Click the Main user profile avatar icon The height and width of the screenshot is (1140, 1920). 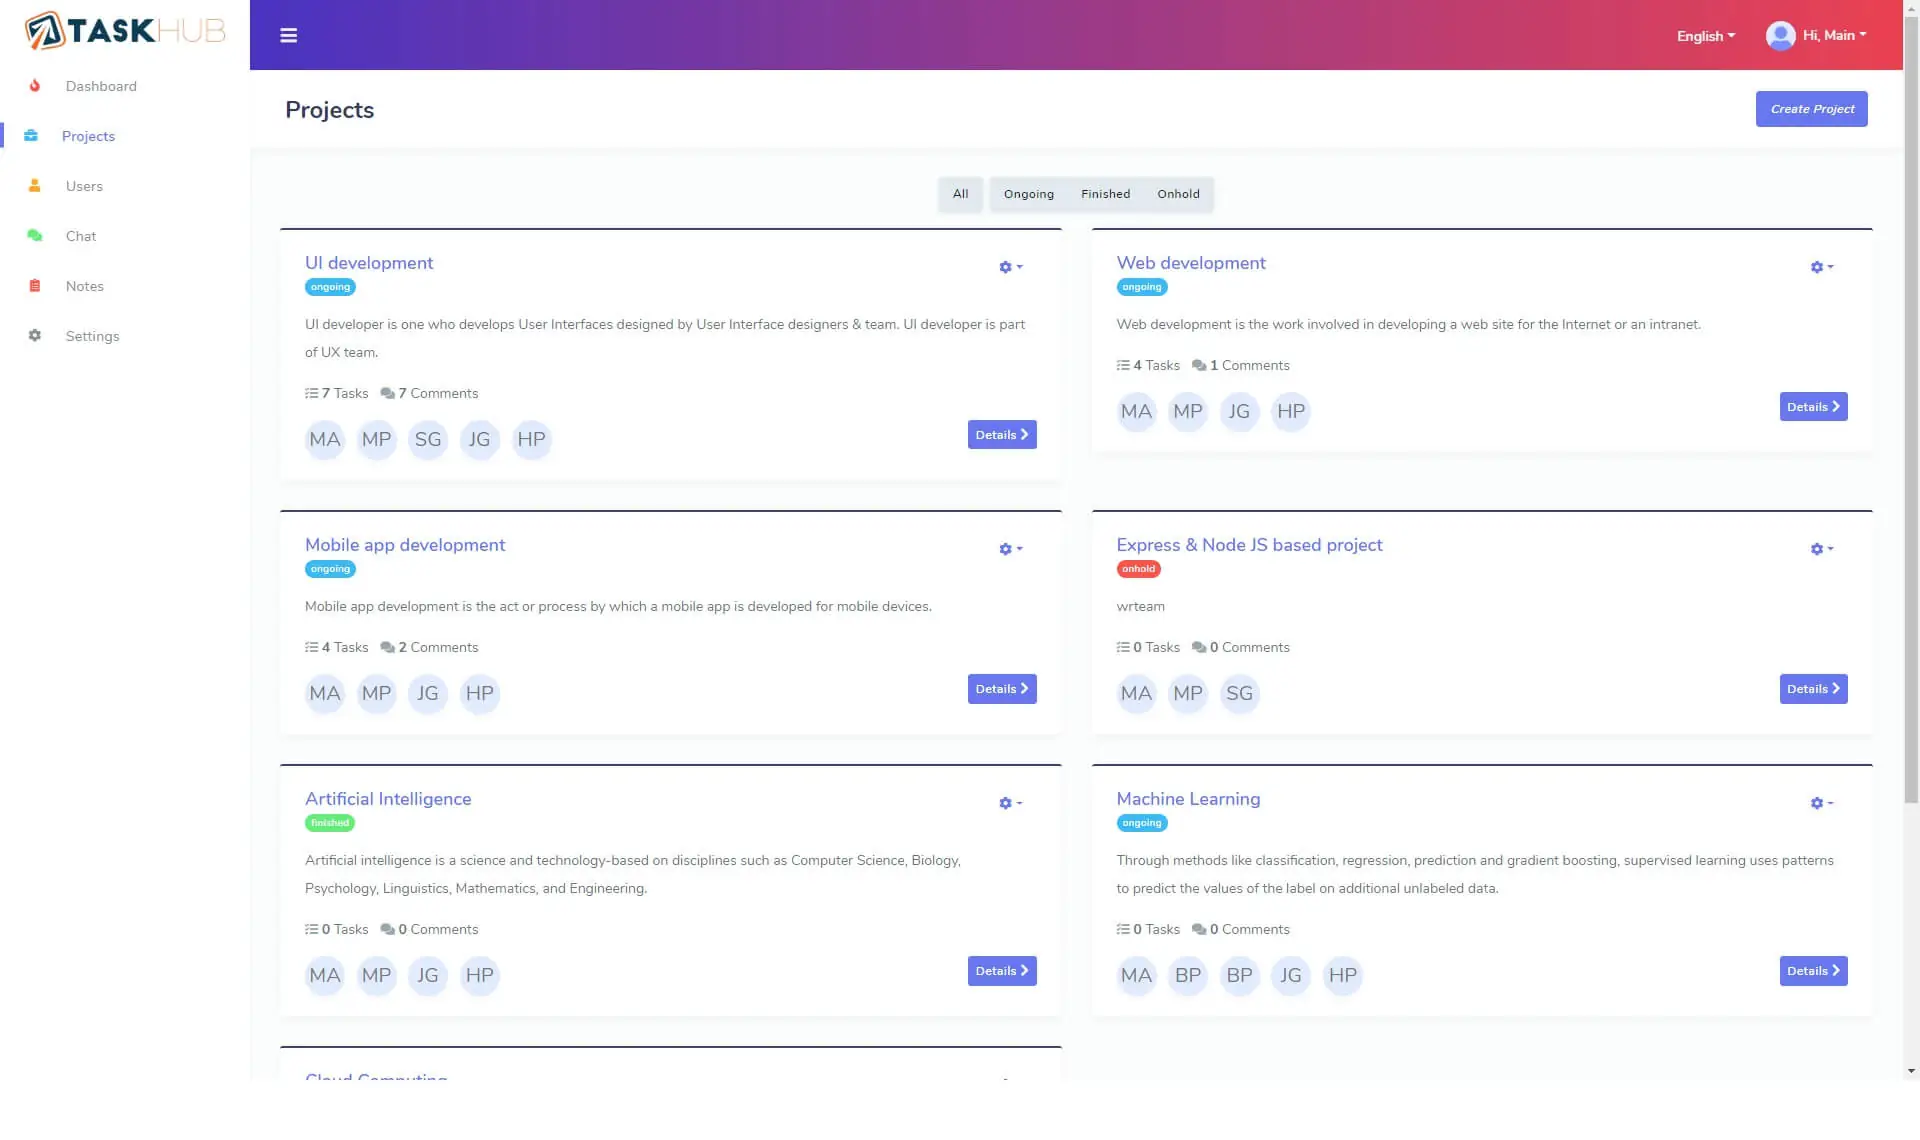point(1780,36)
